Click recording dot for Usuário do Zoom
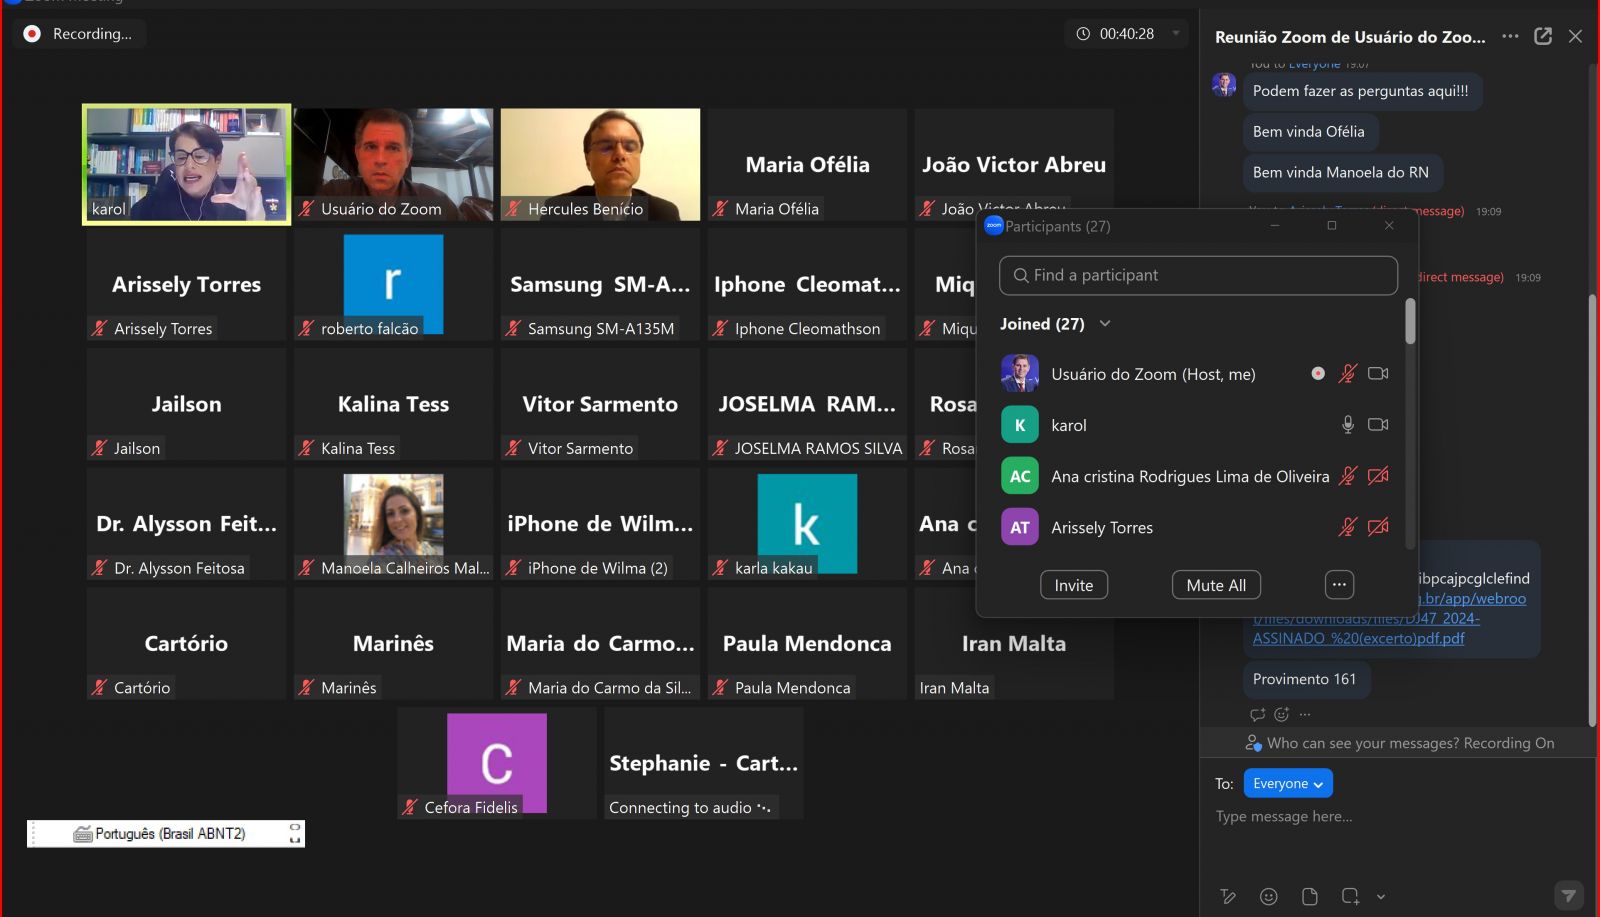The height and width of the screenshot is (917, 1600). tap(1318, 373)
